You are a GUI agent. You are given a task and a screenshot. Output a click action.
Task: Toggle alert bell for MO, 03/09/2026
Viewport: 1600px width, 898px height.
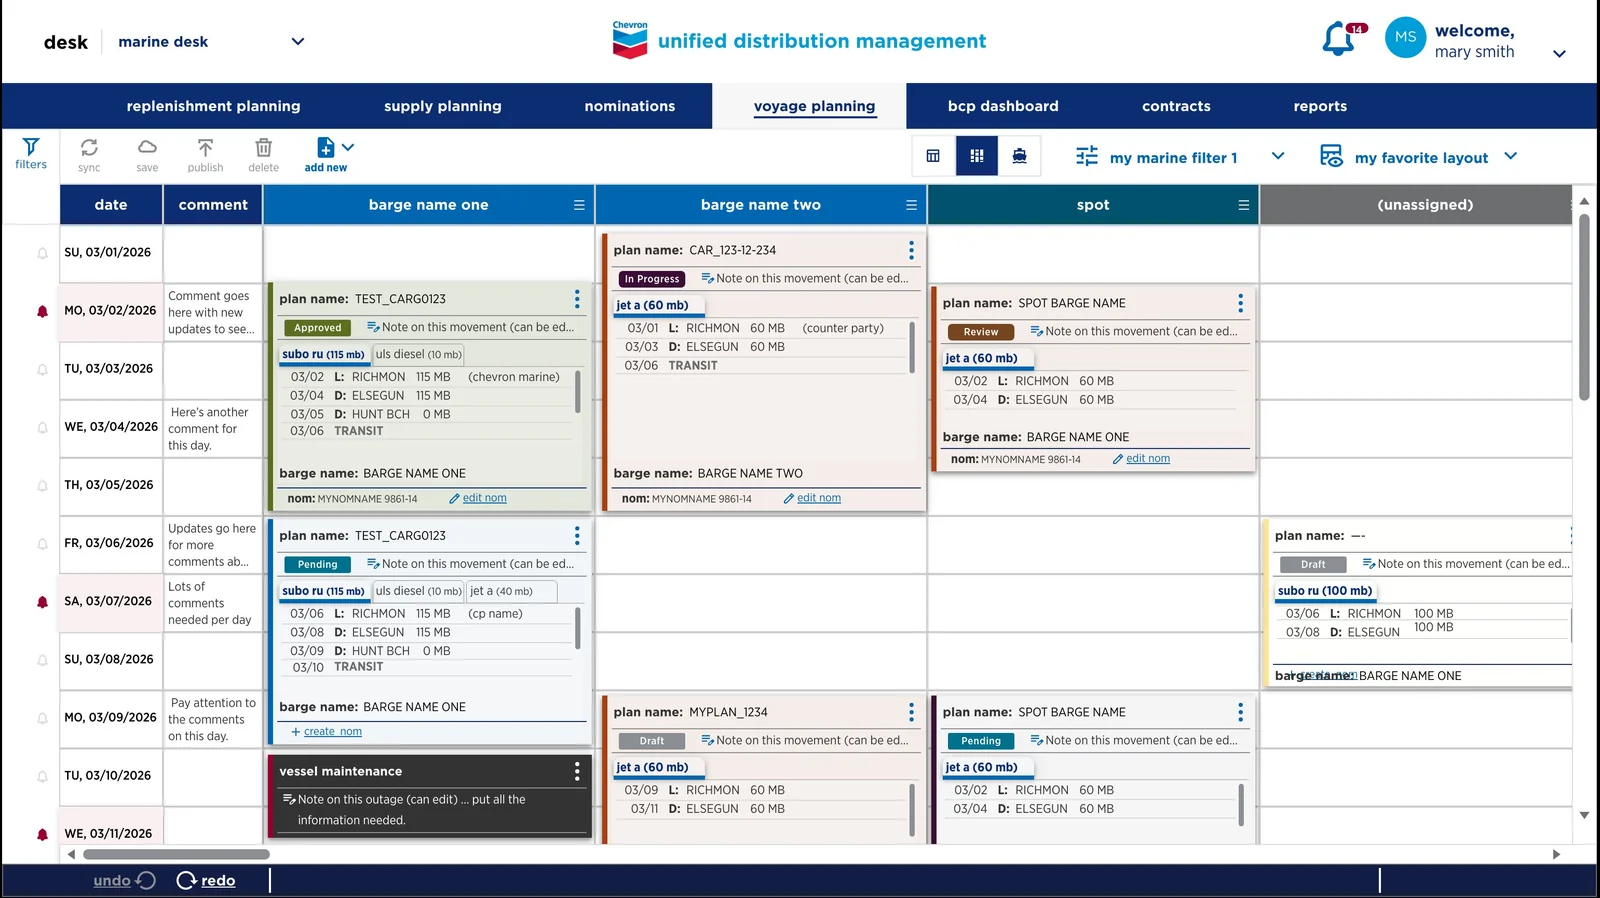pyautogui.click(x=42, y=718)
